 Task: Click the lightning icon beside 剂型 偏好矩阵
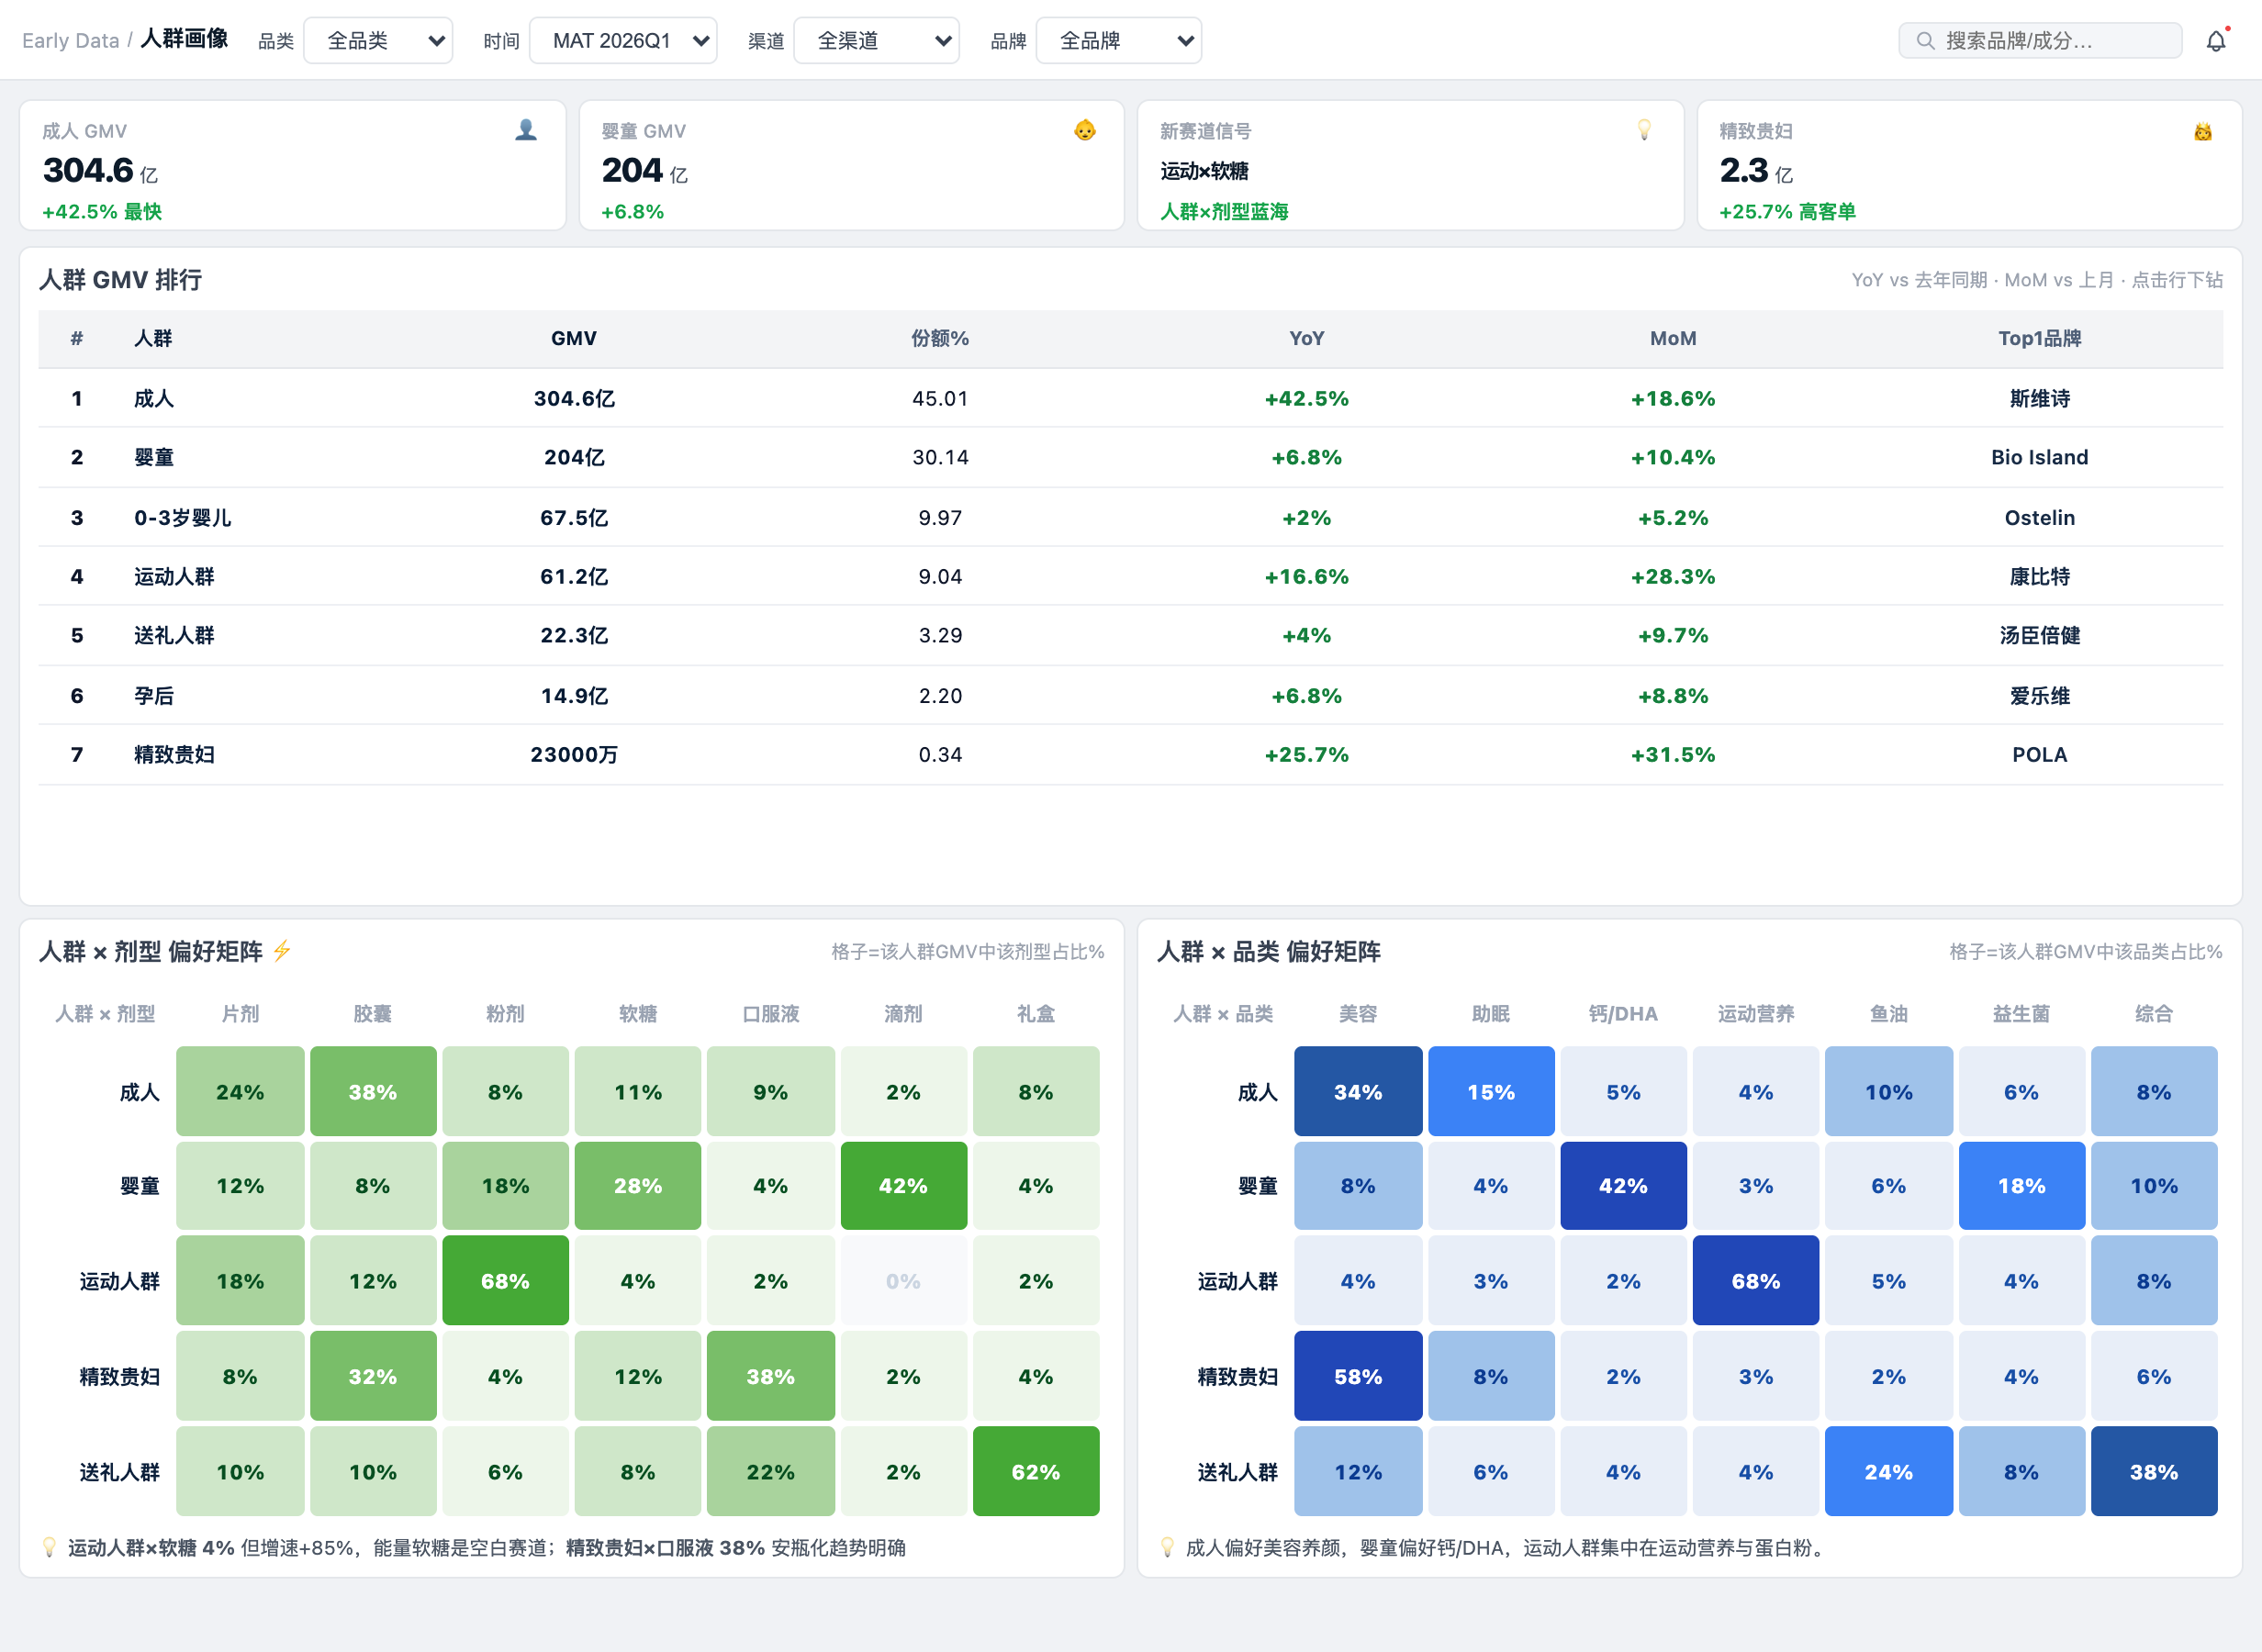pos(282,950)
